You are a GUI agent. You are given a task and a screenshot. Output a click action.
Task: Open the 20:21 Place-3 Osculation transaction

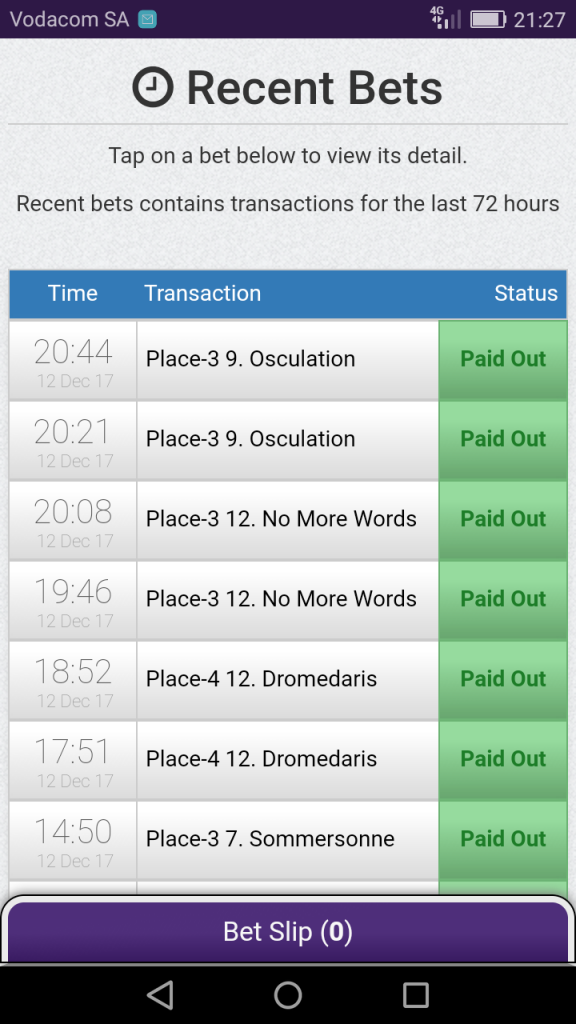288,440
